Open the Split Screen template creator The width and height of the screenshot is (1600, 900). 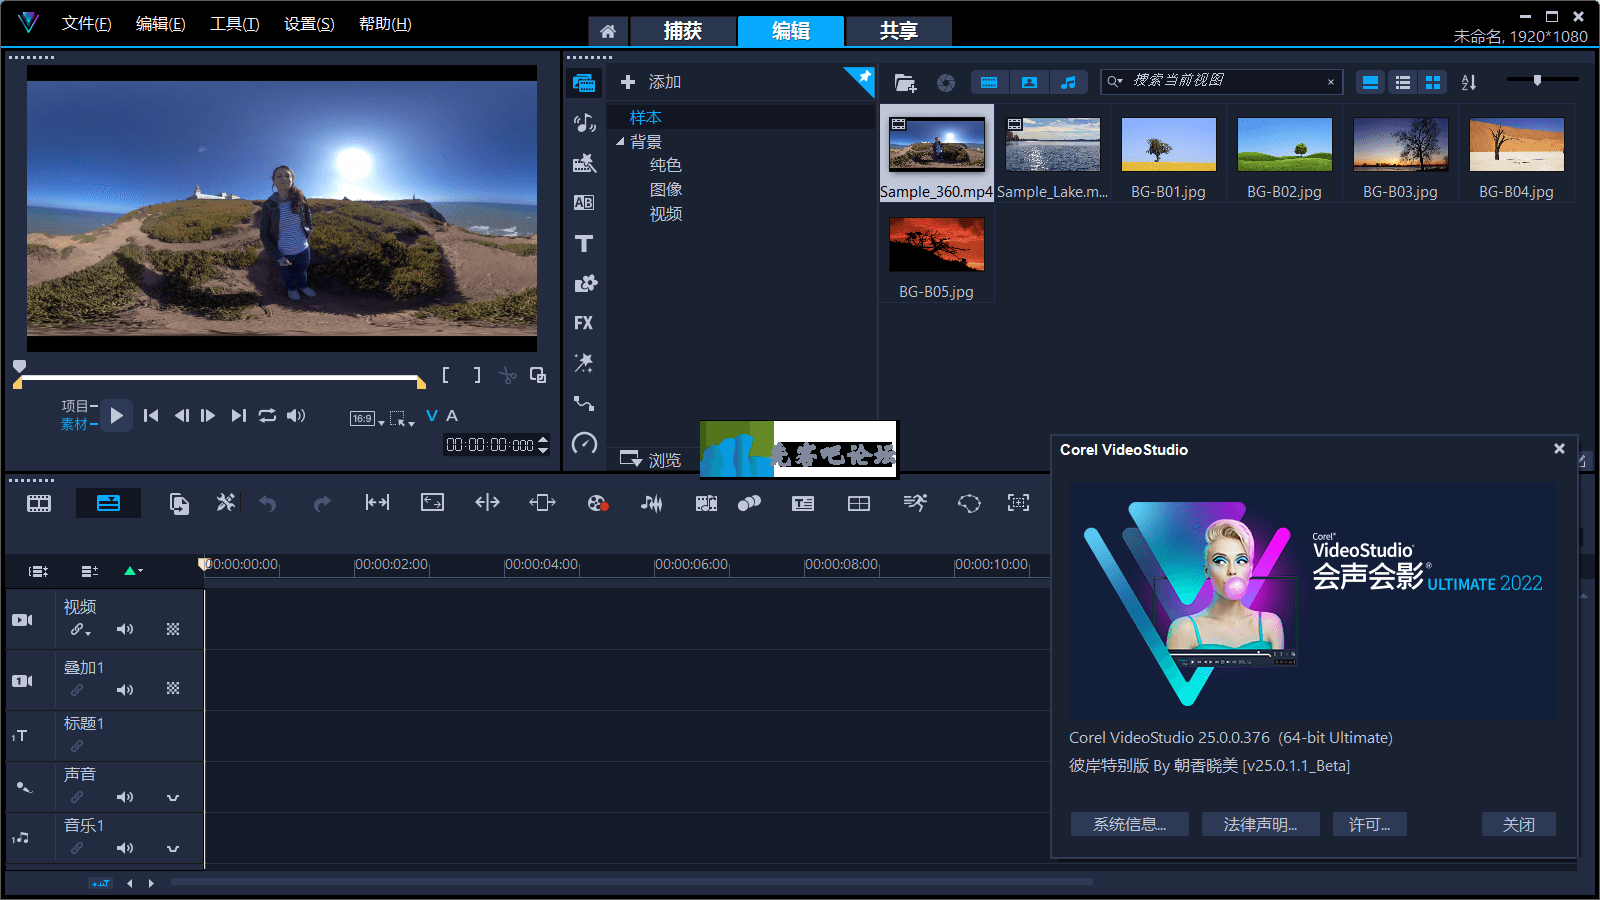[858, 503]
